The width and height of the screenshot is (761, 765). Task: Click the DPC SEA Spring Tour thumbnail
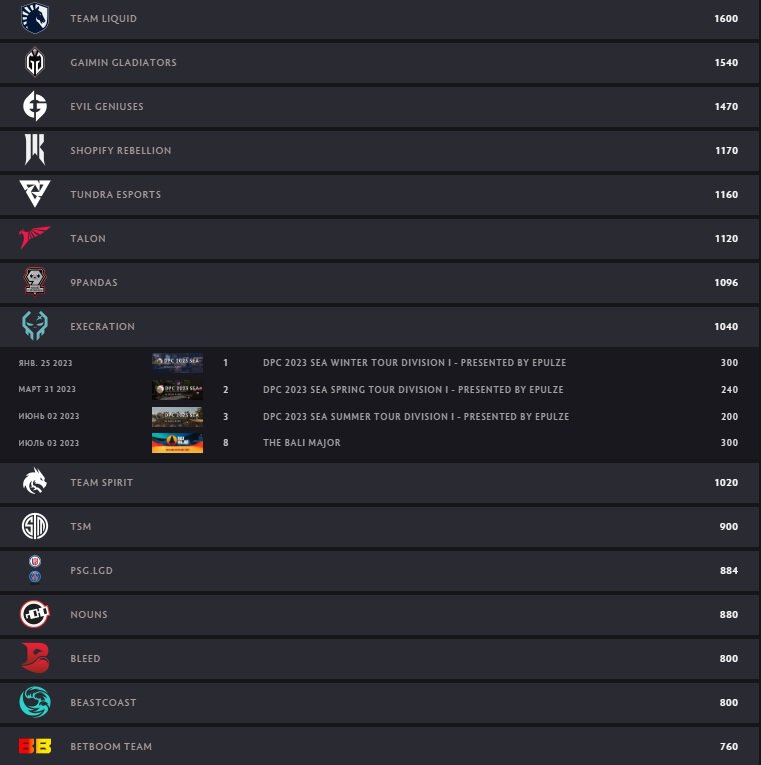click(177, 390)
